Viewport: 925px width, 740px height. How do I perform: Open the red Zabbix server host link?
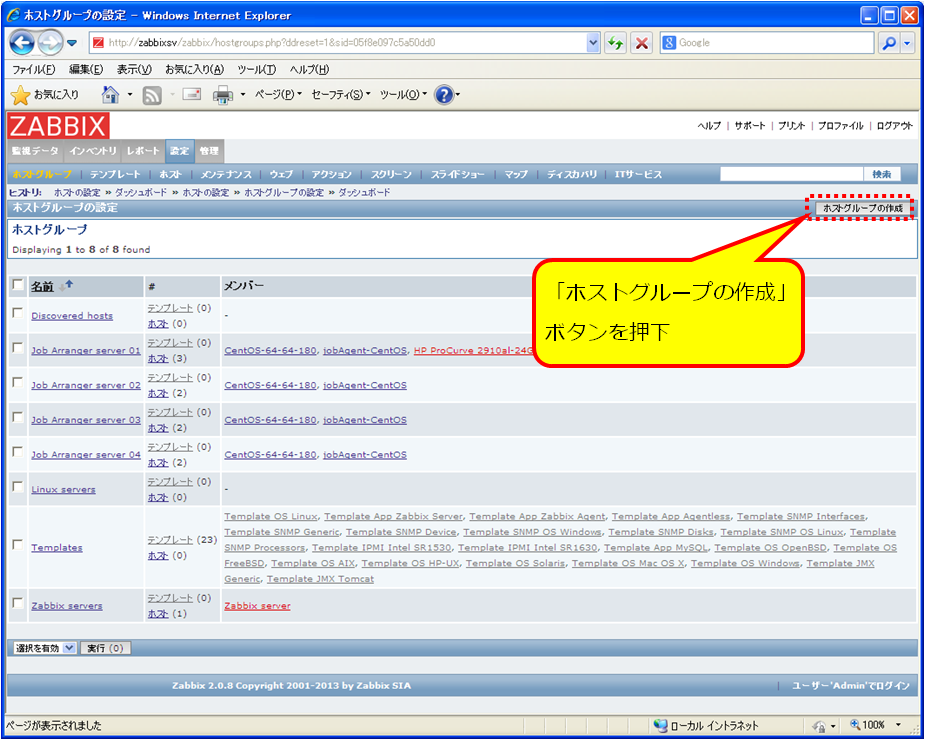[x=257, y=606]
